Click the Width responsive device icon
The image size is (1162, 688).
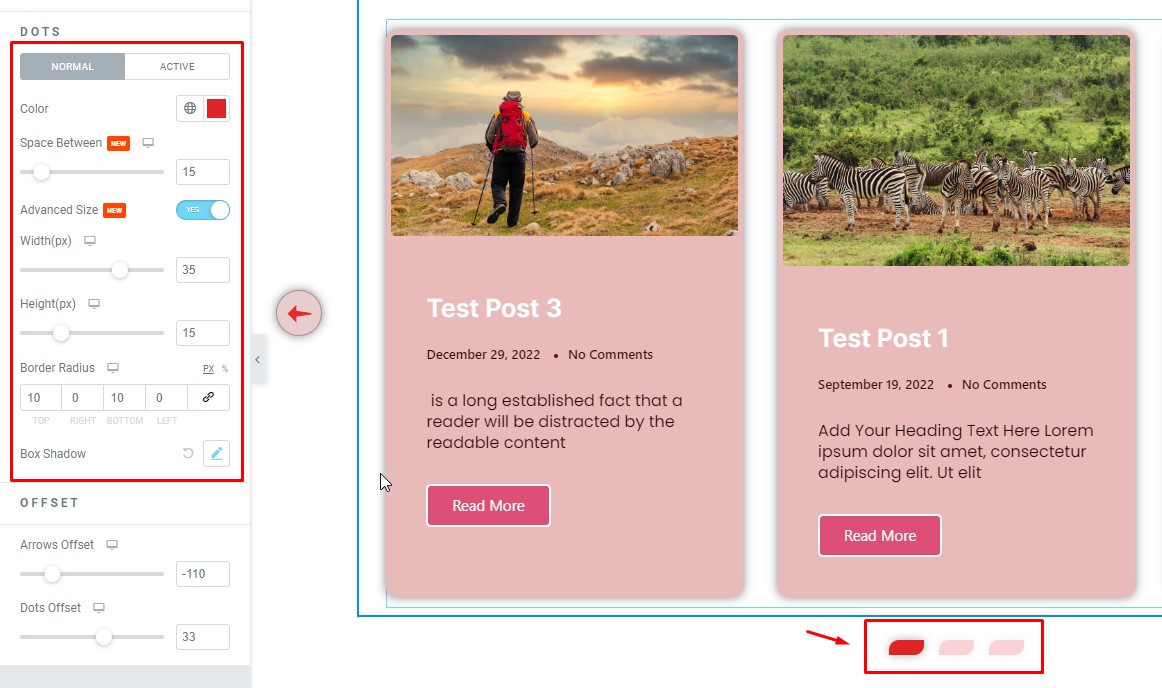[90, 241]
